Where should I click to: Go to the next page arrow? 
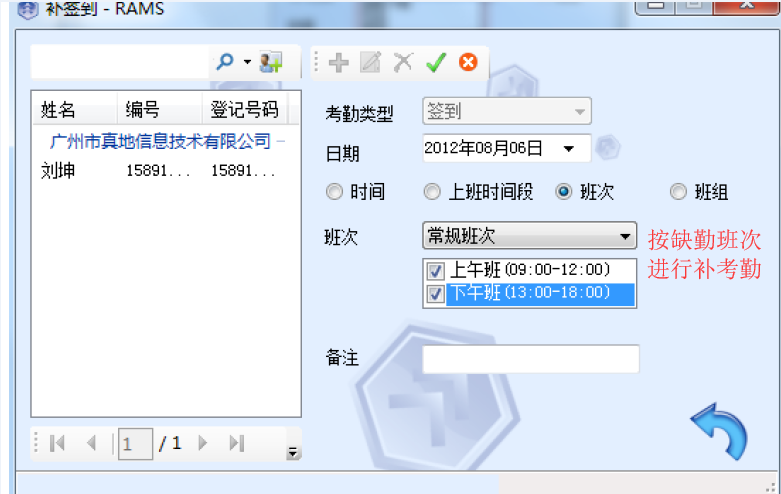tap(203, 443)
